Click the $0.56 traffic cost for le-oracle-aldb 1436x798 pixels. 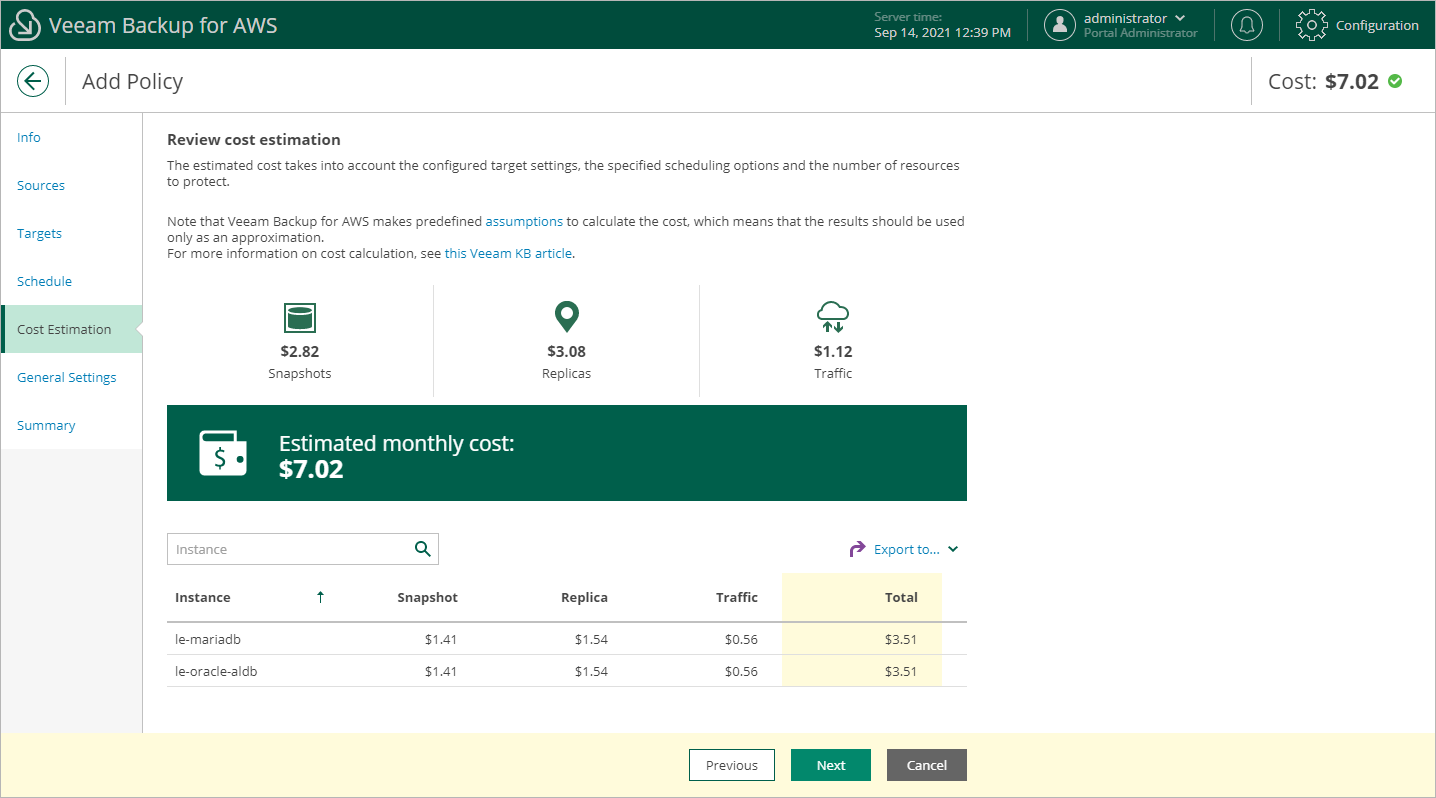(x=741, y=671)
